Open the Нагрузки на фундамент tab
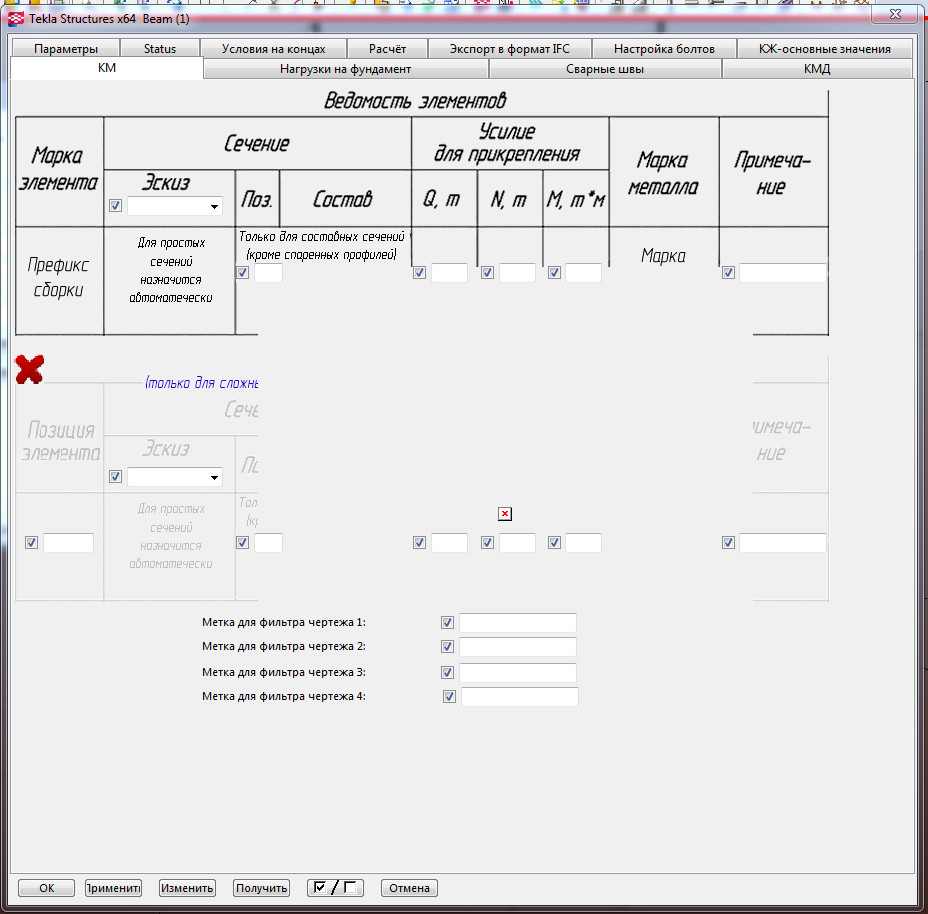The image size is (928, 914). coord(346,69)
